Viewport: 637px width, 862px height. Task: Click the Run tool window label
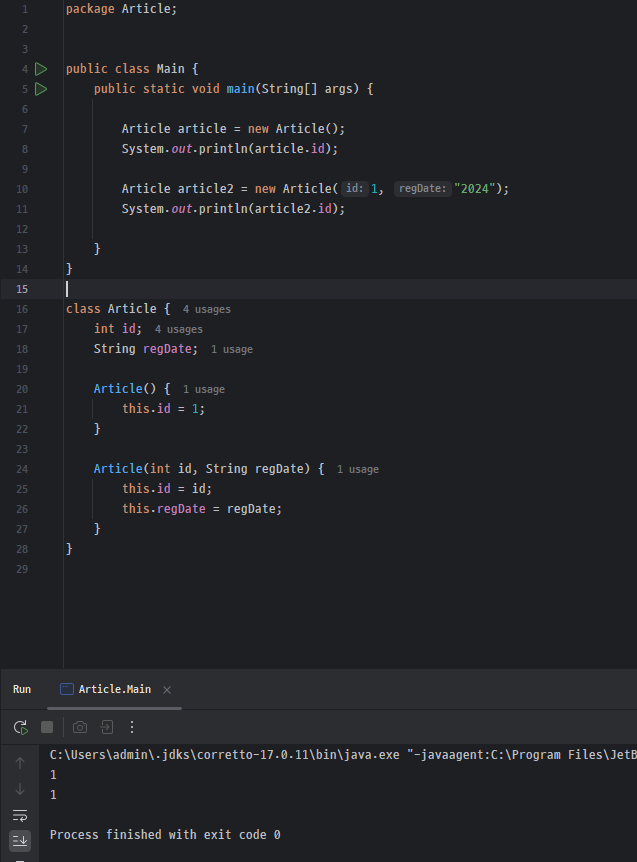point(22,689)
